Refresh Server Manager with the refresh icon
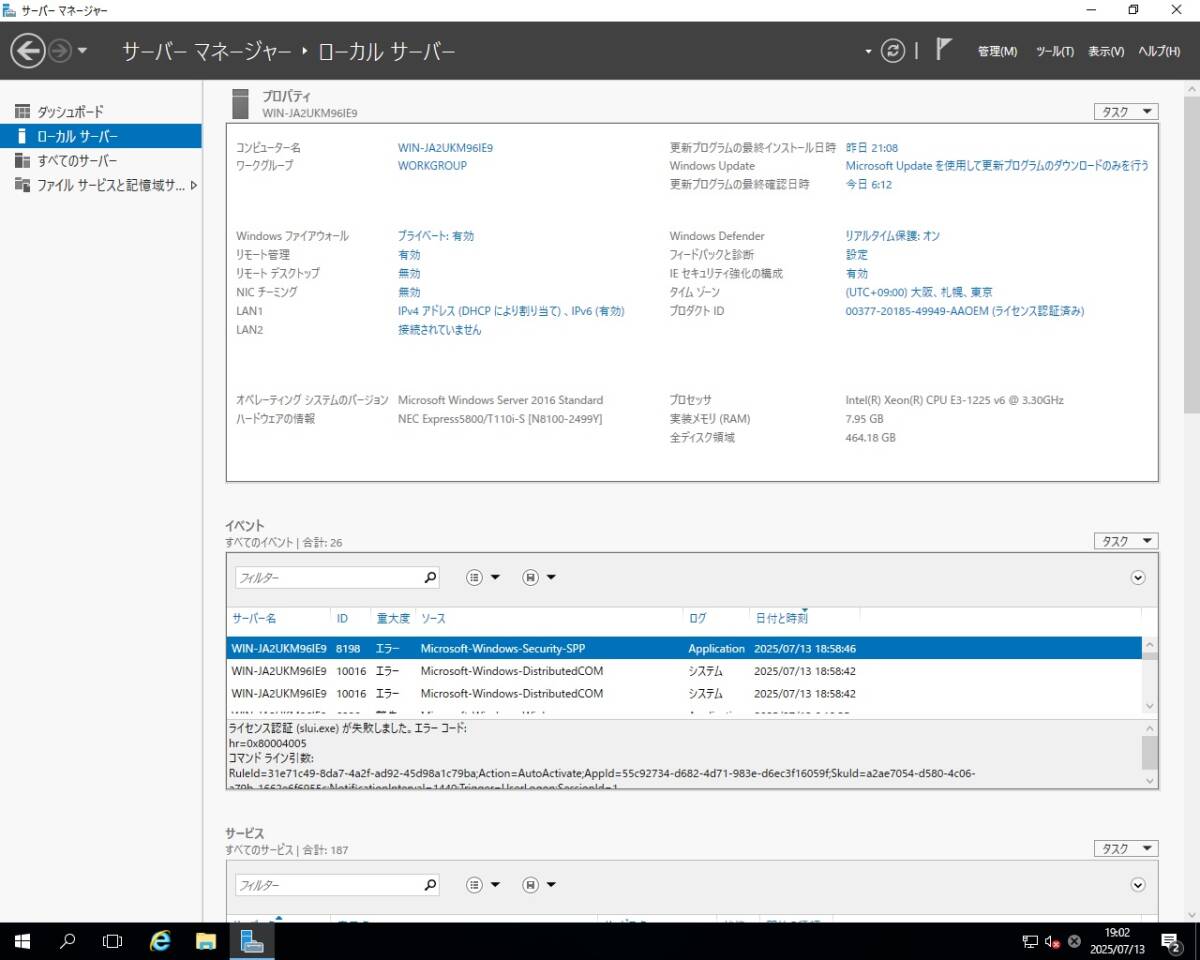Image resolution: width=1200 pixels, height=960 pixels. point(893,51)
